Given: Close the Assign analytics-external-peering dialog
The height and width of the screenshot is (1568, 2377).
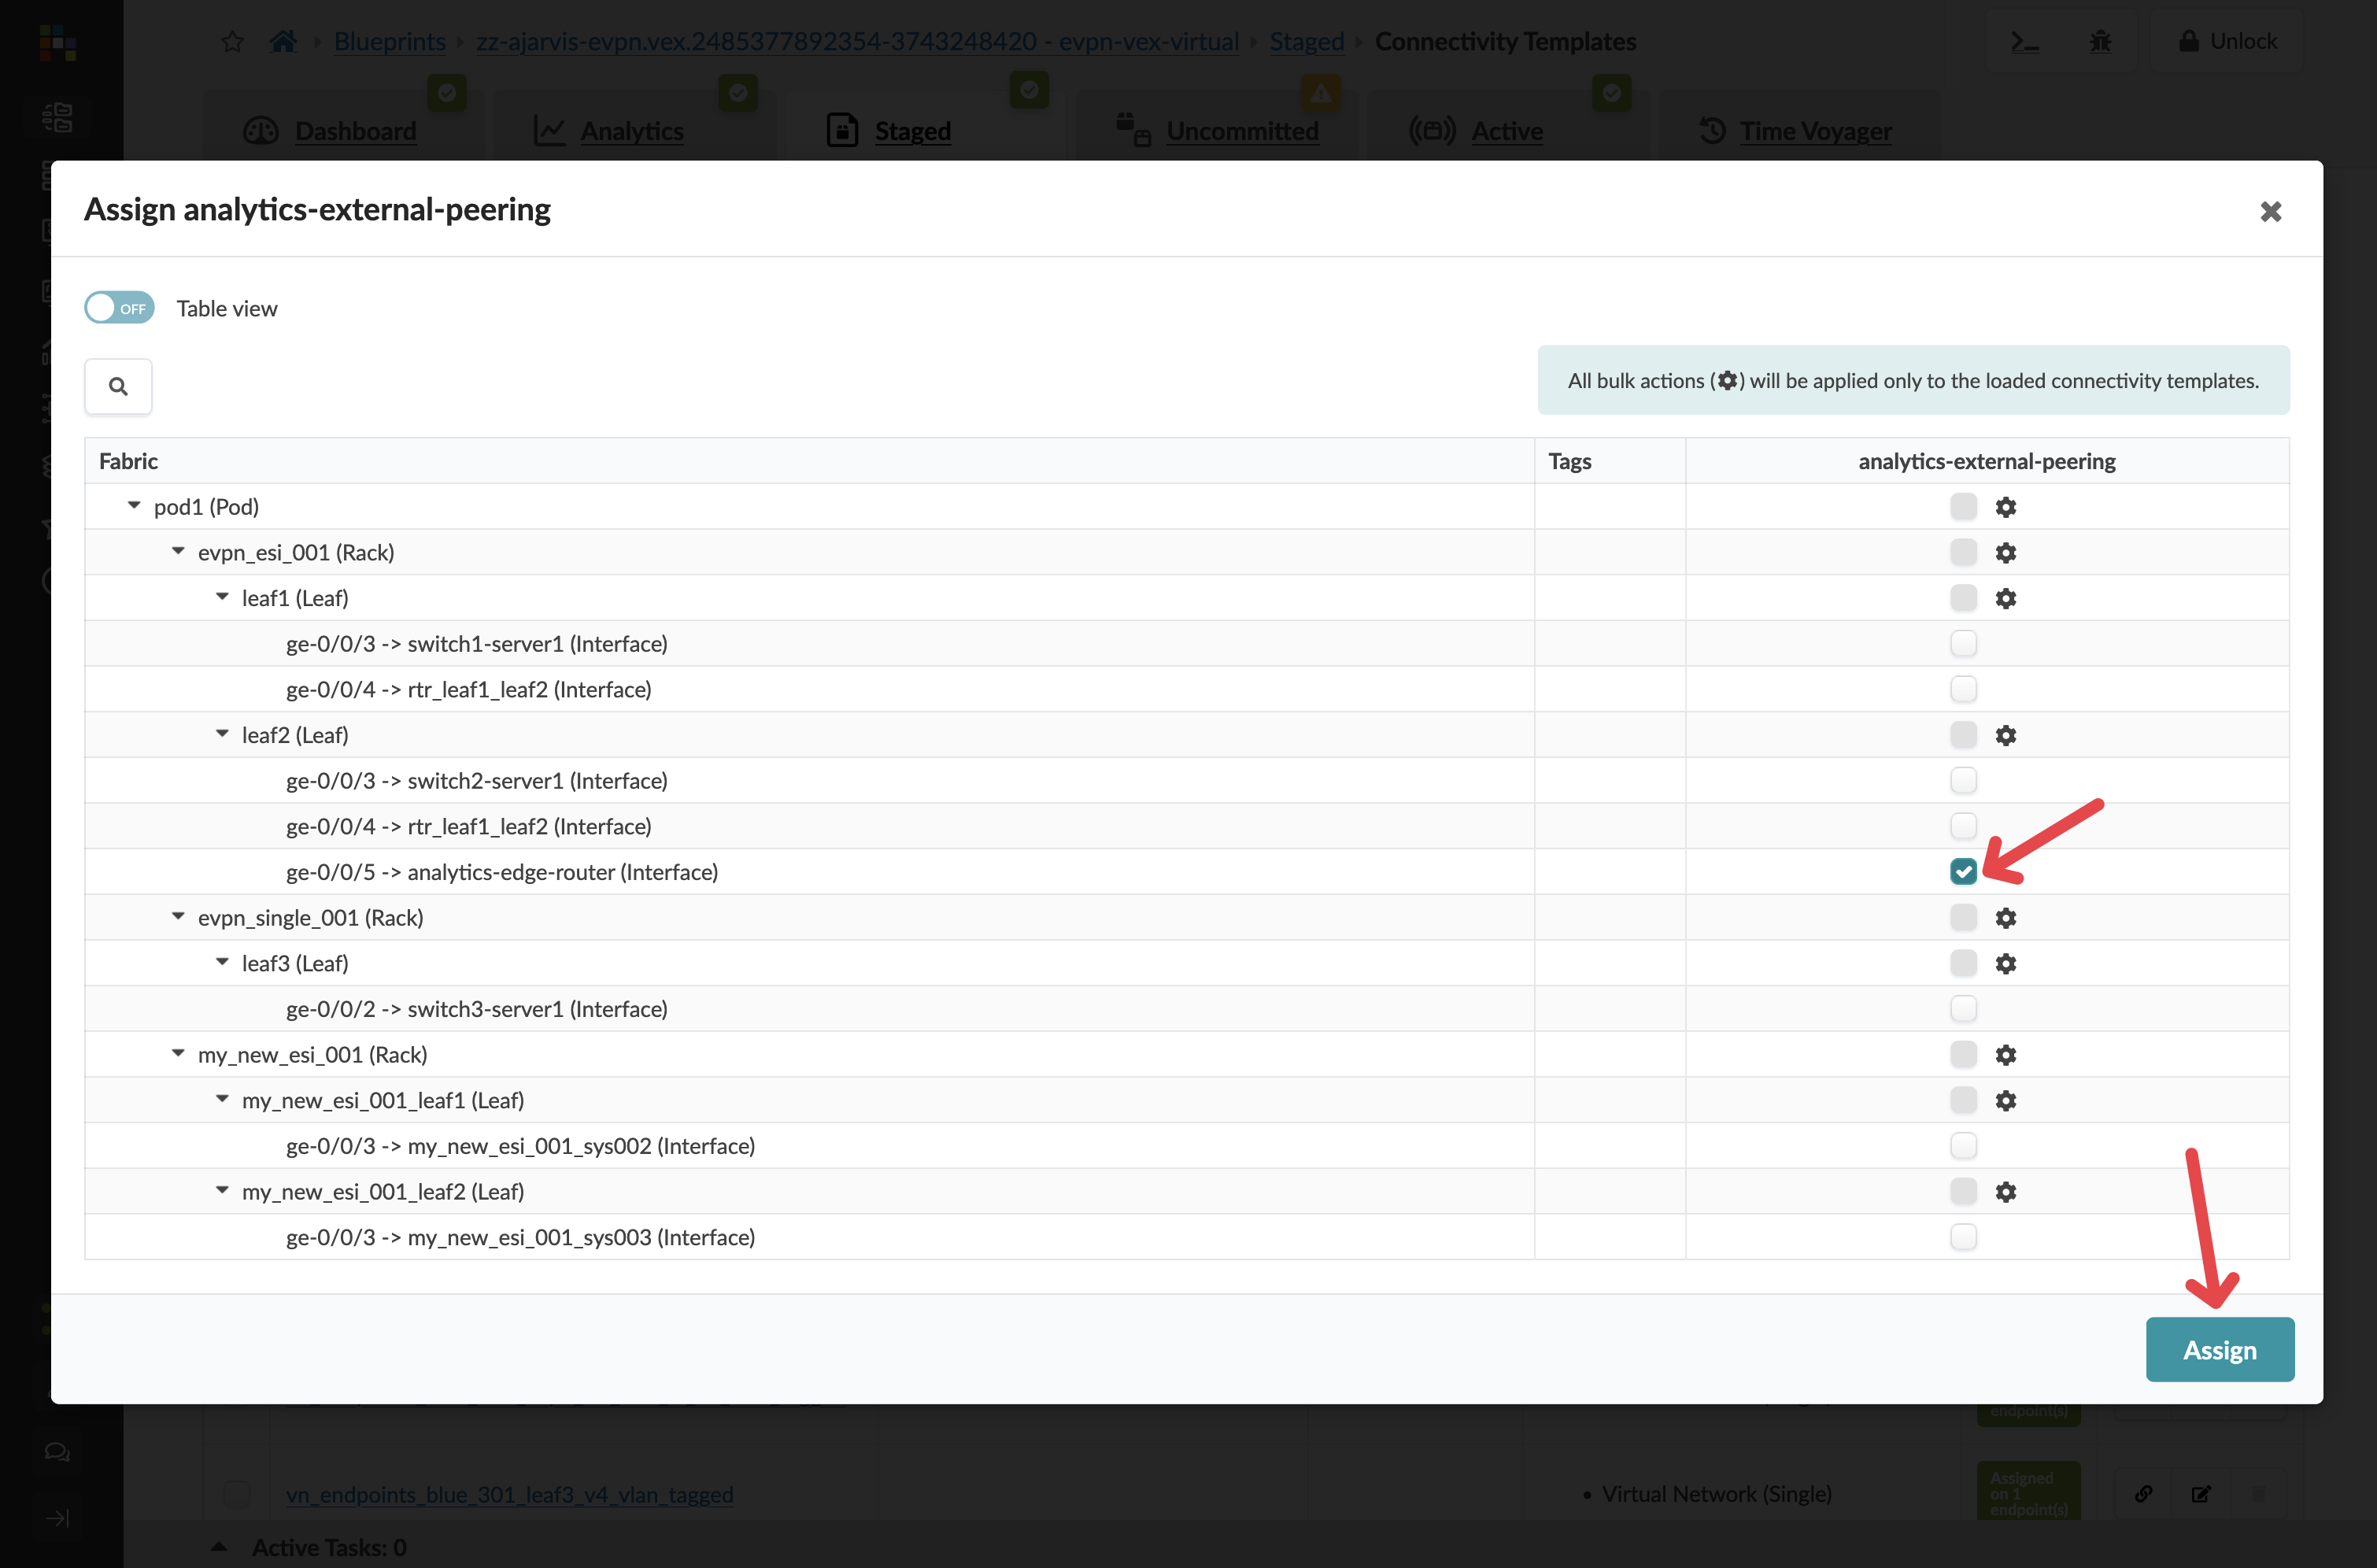Looking at the screenshot, I should click(2271, 211).
